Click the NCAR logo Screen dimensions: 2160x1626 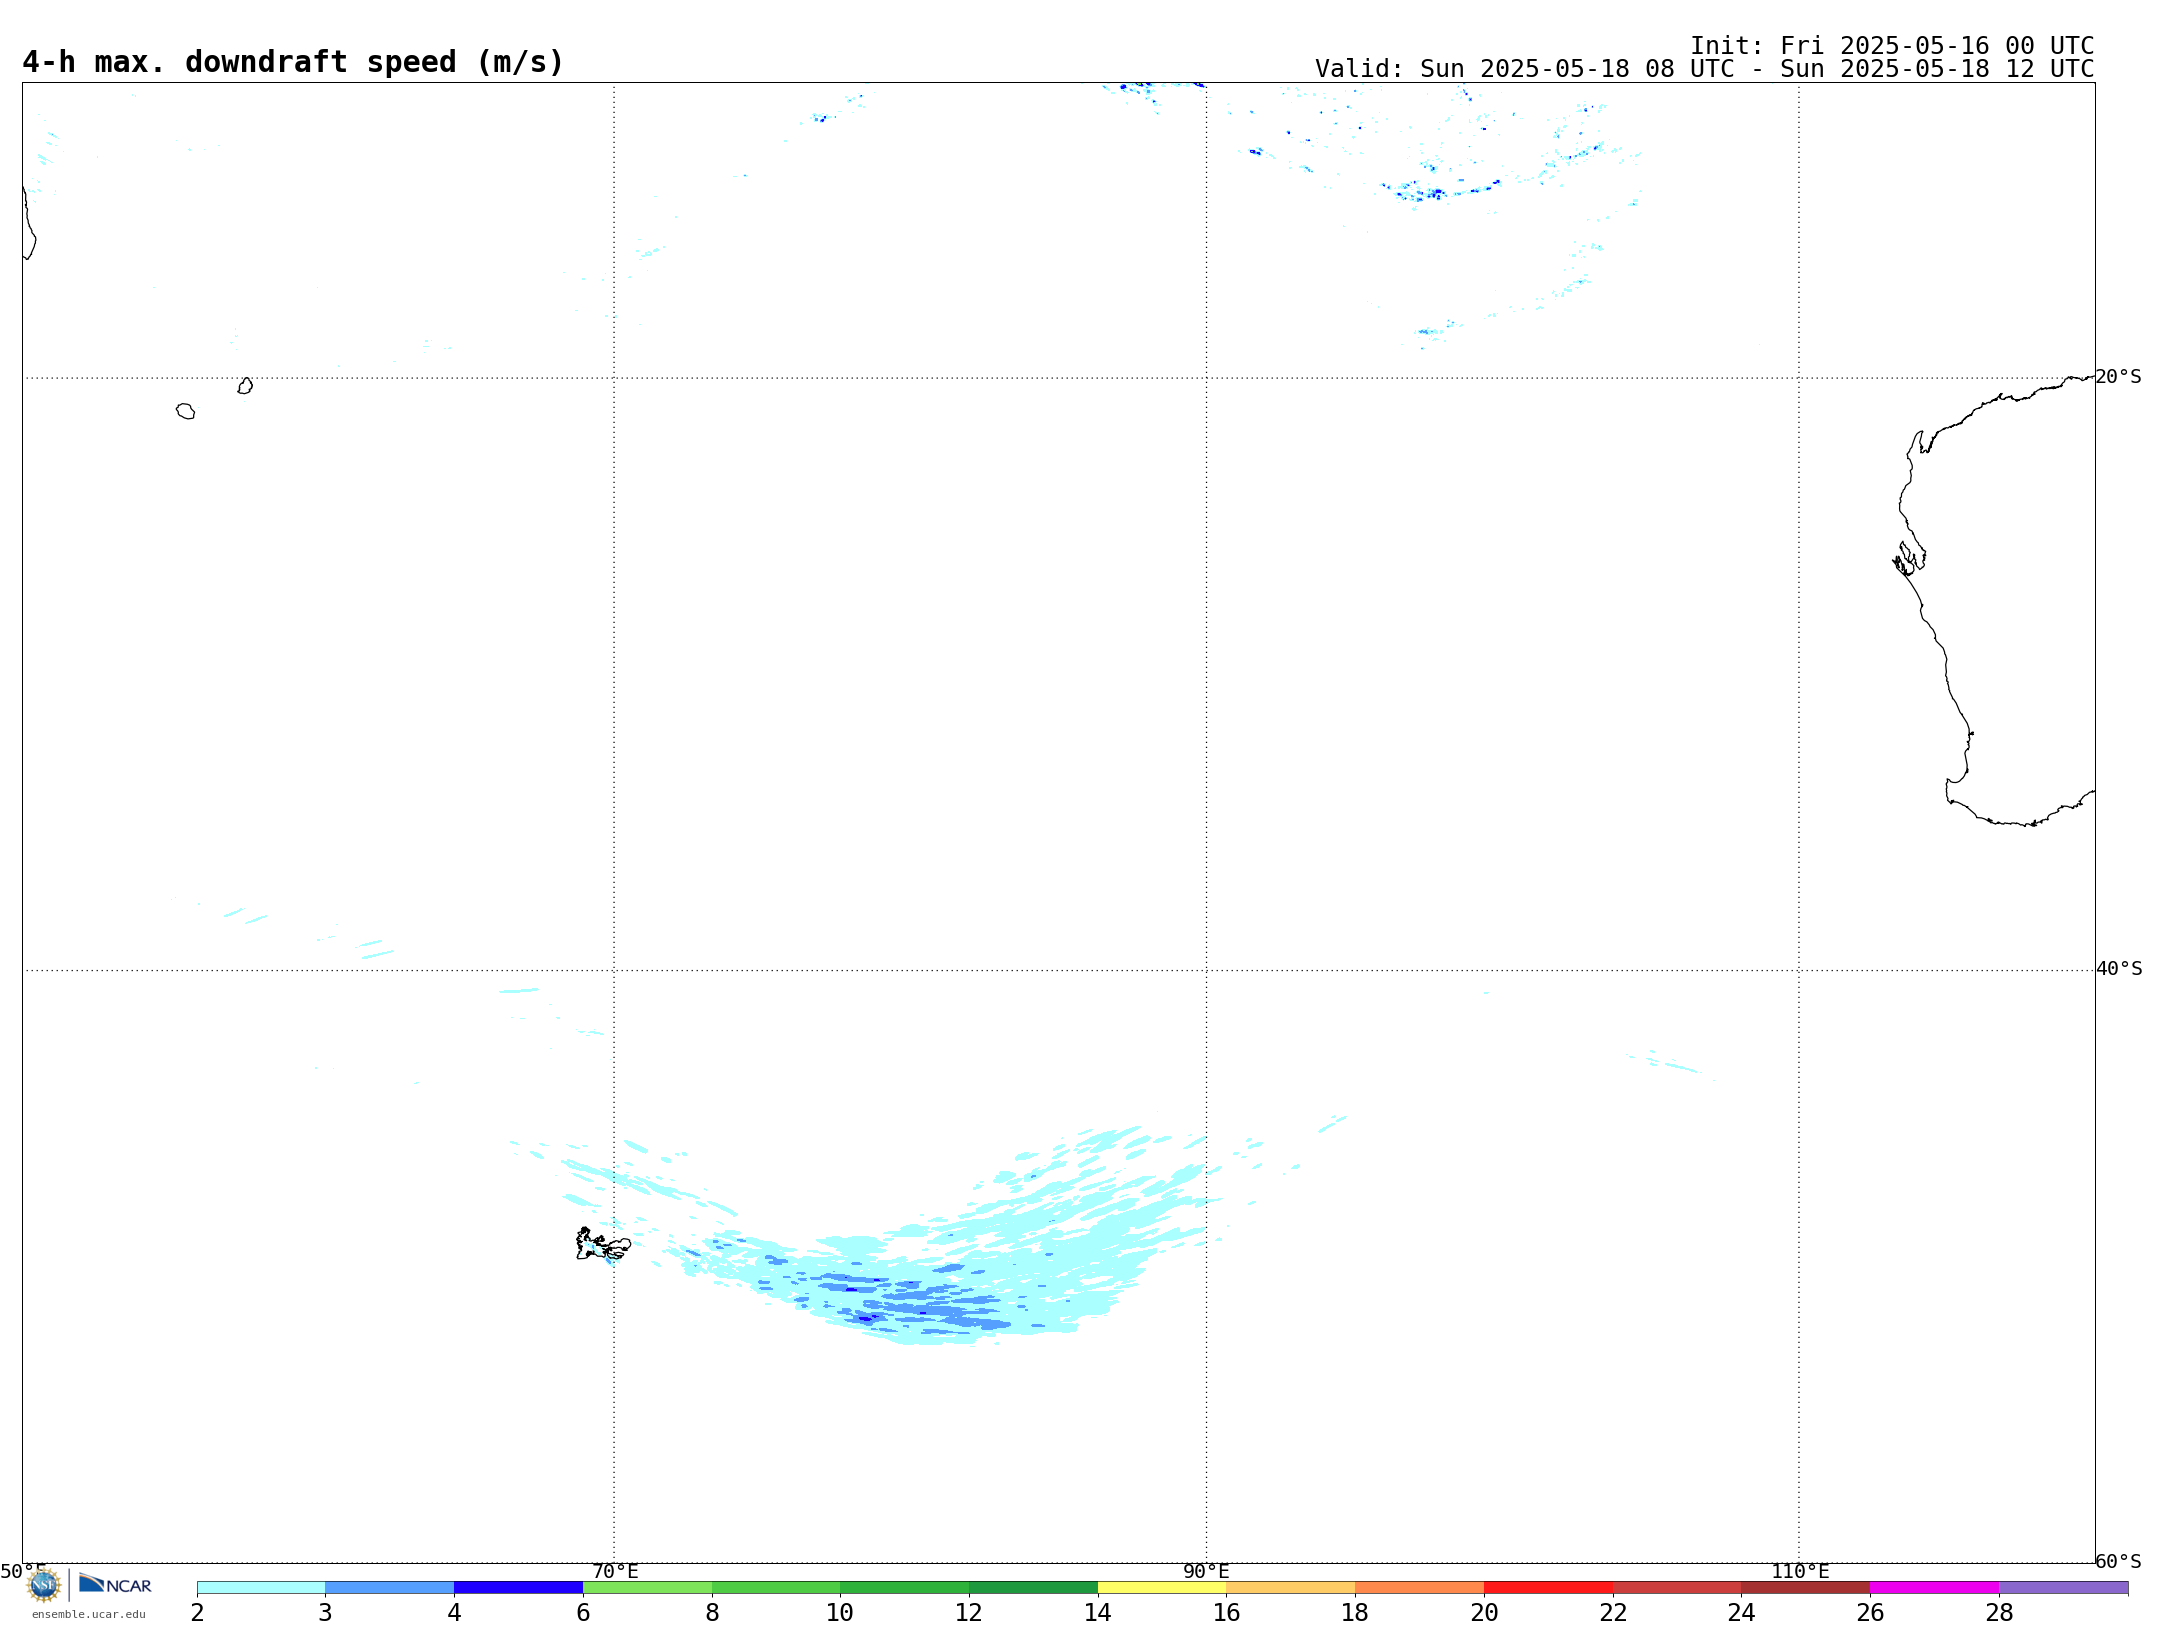(116, 1584)
